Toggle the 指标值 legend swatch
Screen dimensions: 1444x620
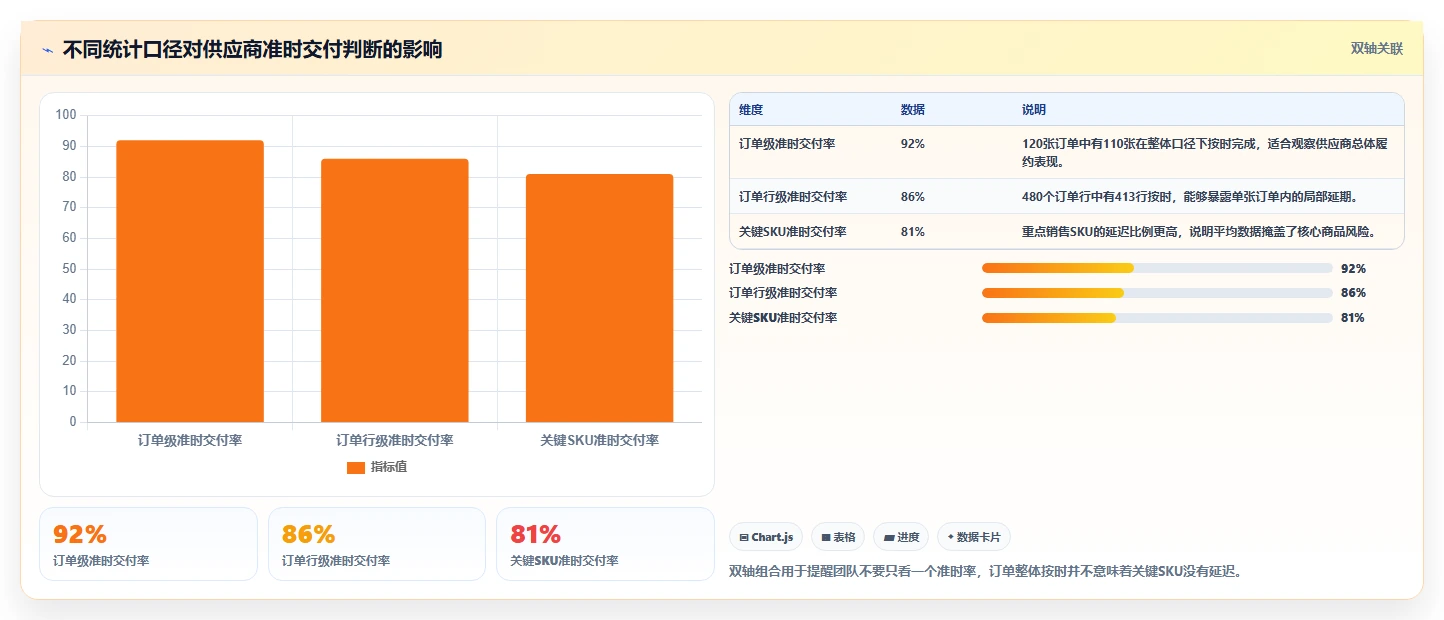pos(356,468)
